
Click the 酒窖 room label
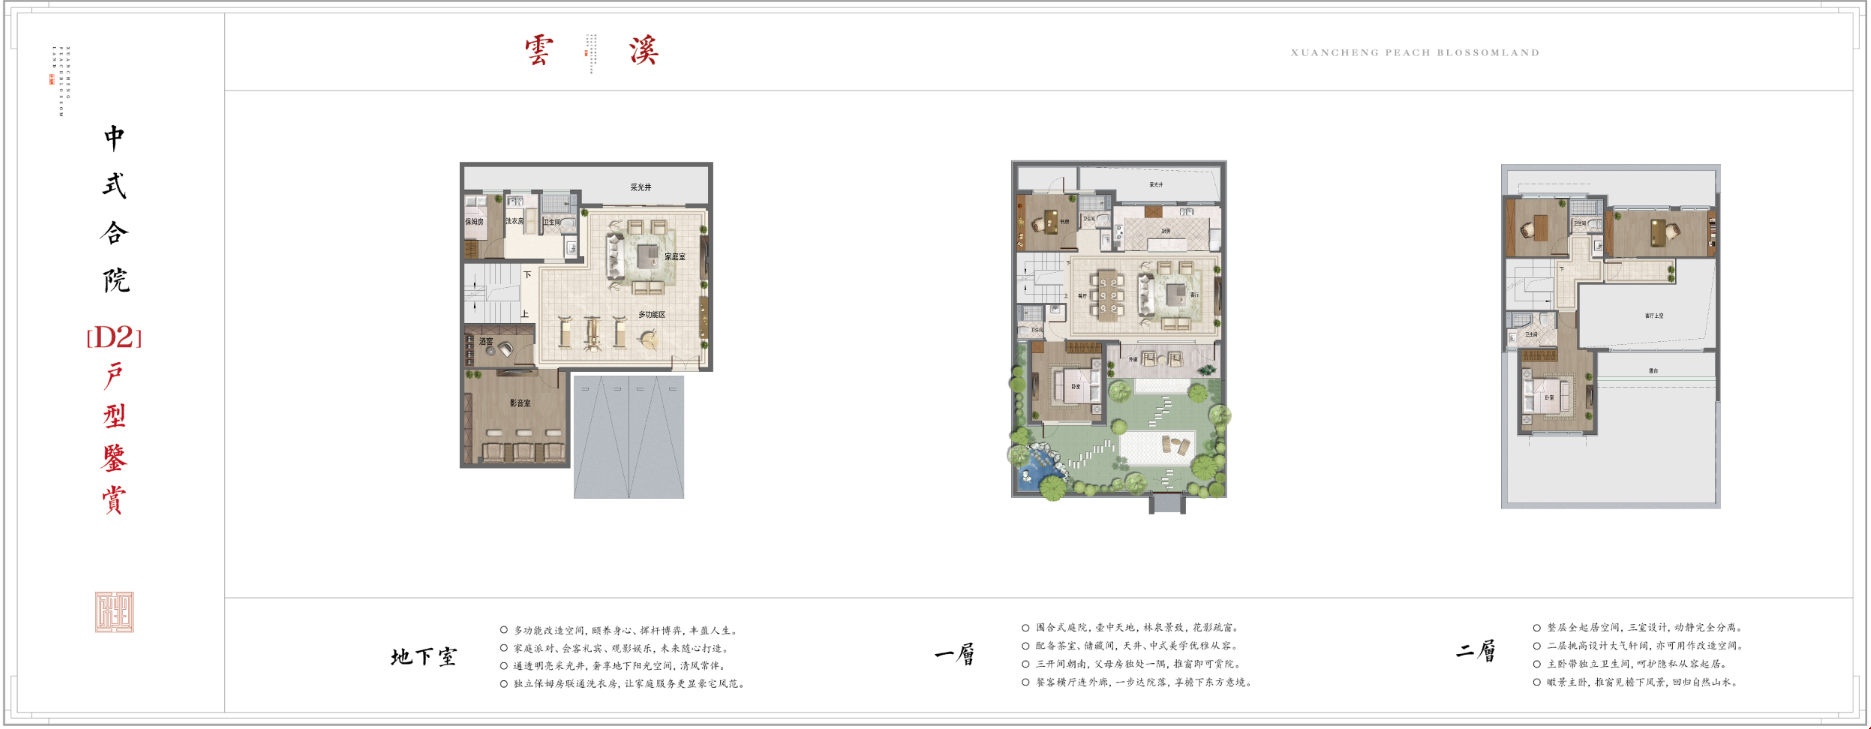coord(486,342)
